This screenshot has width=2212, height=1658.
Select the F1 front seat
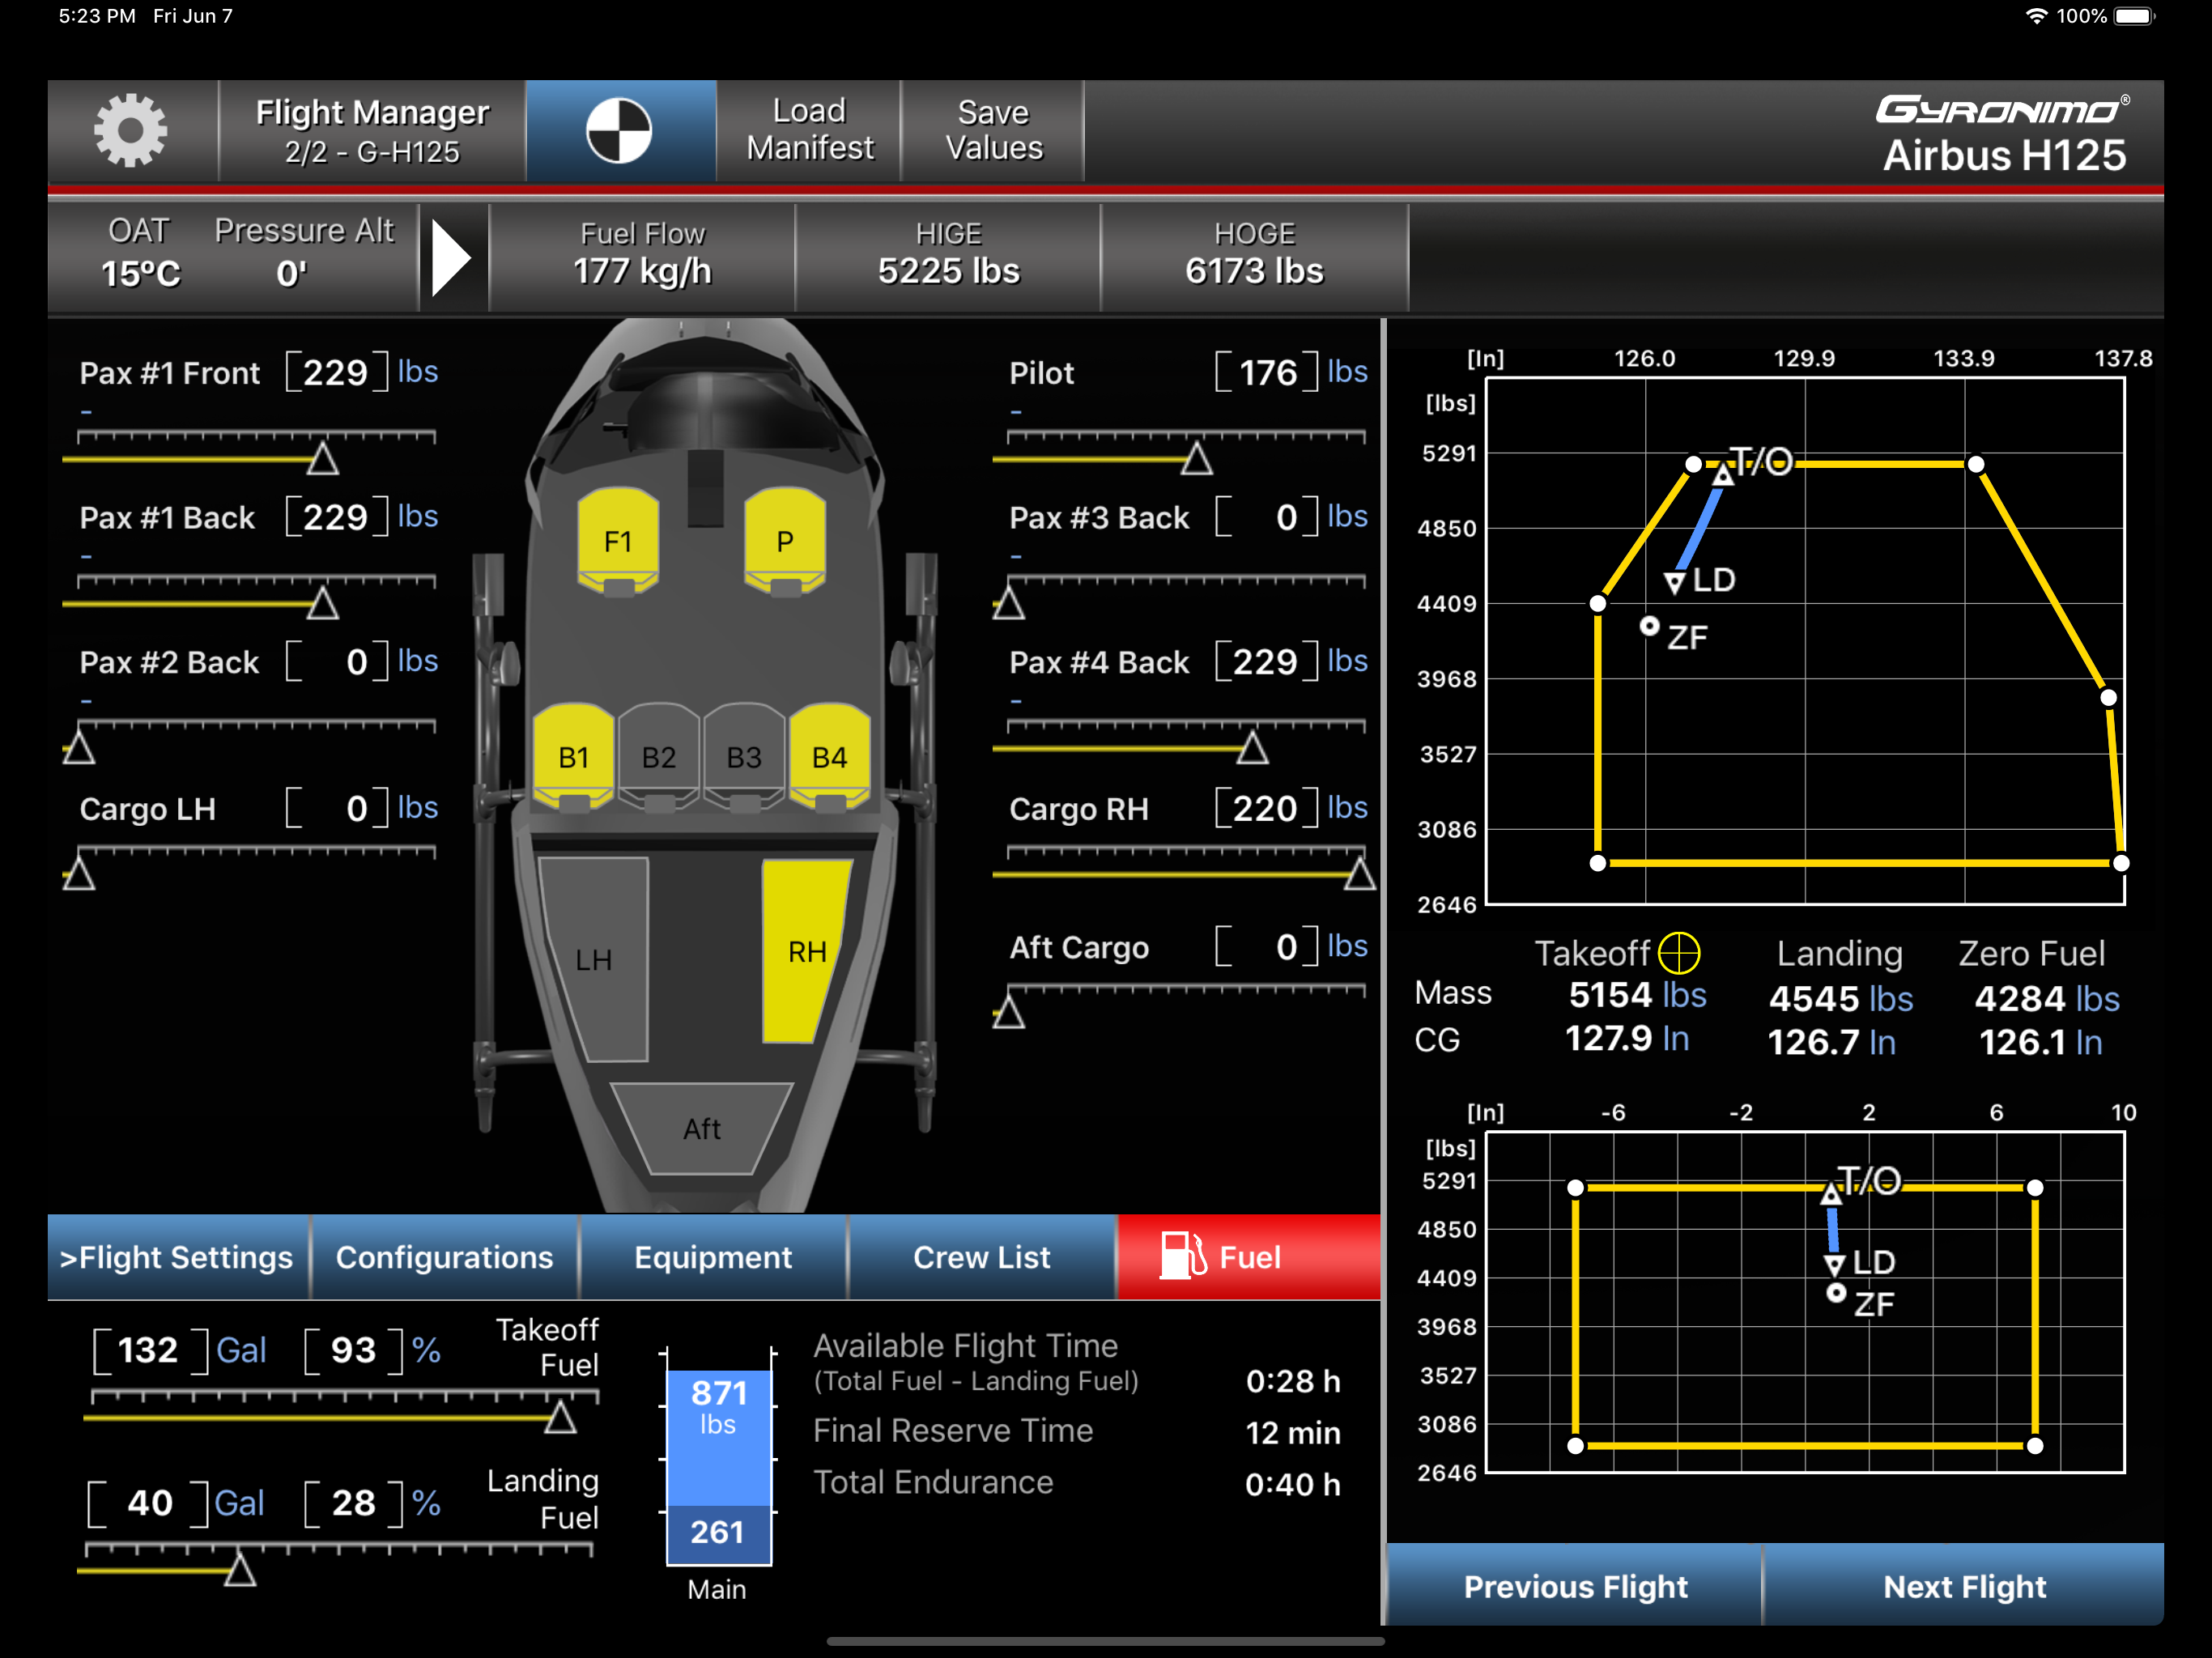point(618,540)
